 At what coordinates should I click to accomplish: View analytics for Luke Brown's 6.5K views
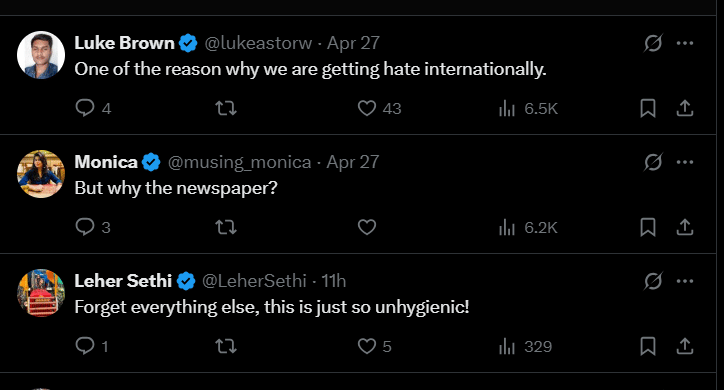coord(528,108)
